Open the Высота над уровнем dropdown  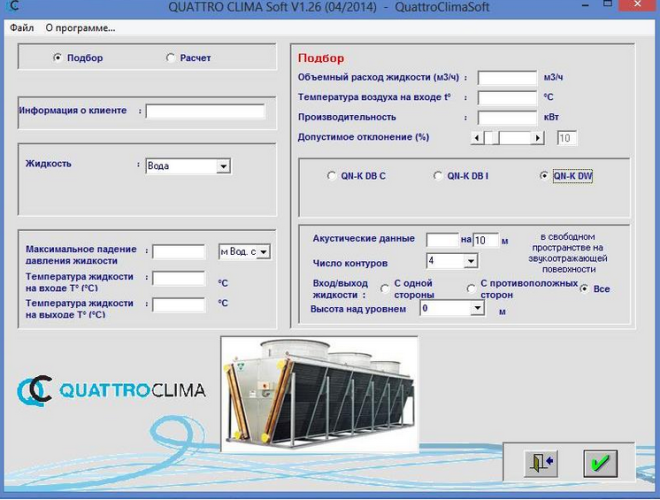(476, 309)
